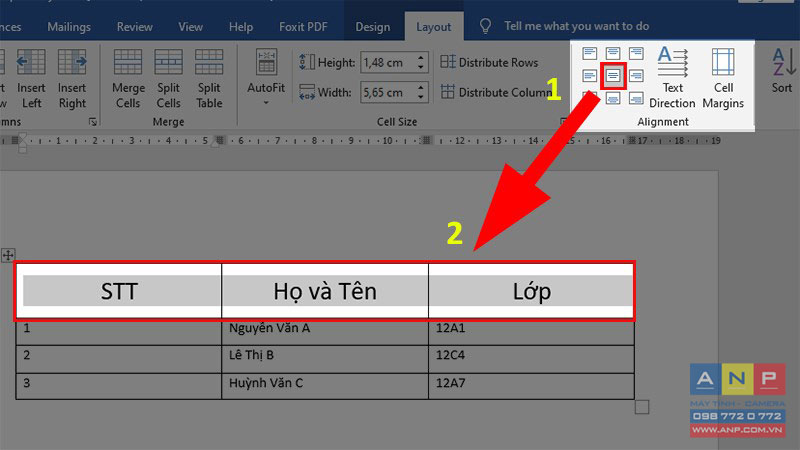Click the Width value field
The image size is (800, 450).
[x=388, y=92]
